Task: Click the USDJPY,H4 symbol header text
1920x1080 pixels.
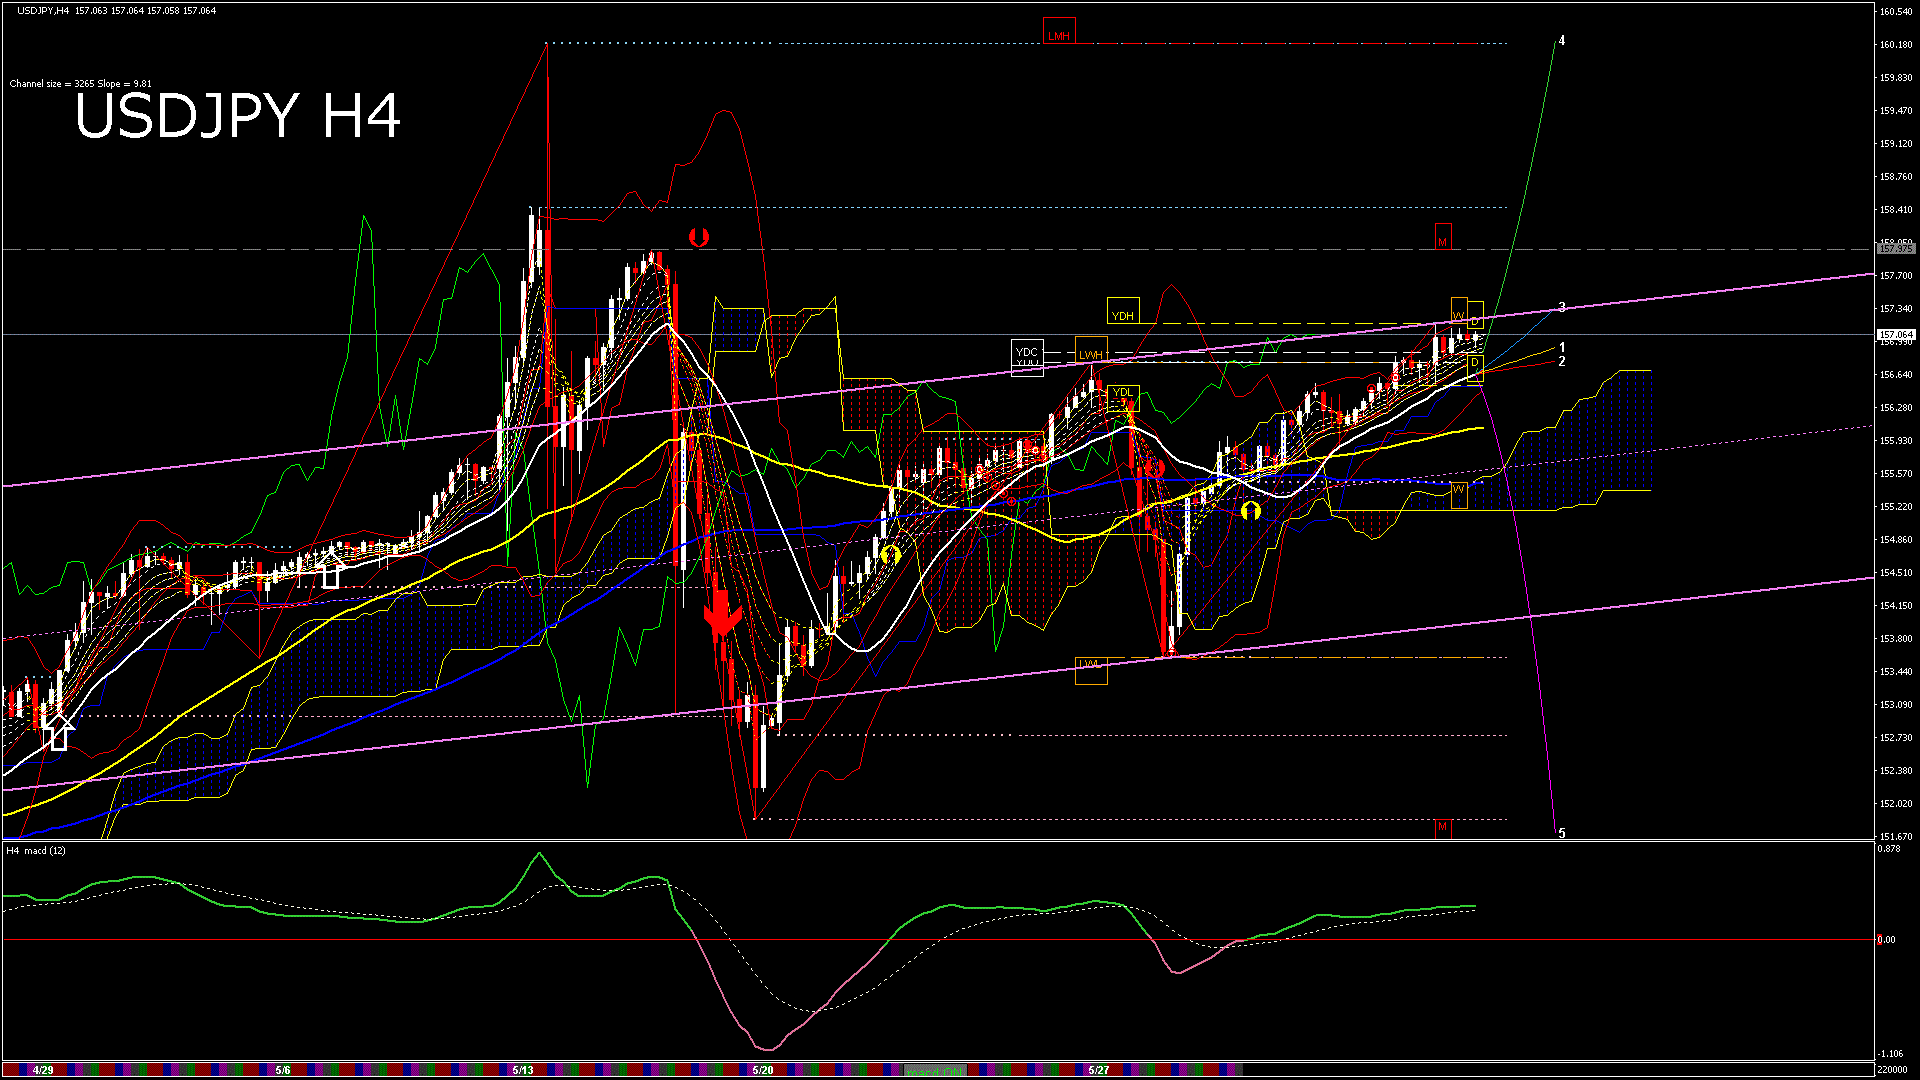Action: (x=44, y=10)
